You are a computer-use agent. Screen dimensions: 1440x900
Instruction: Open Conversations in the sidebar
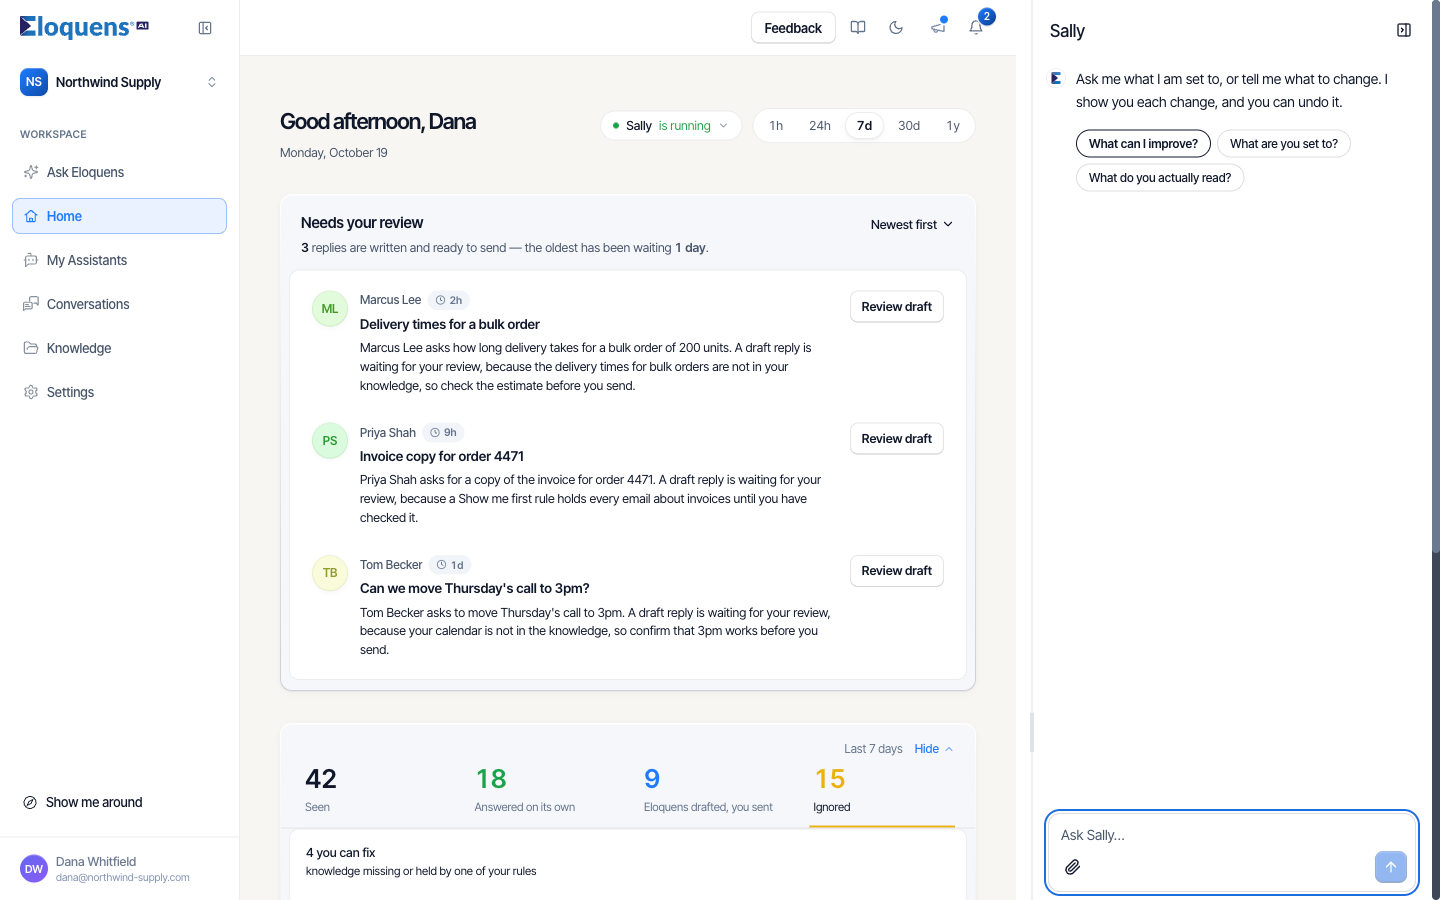coord(120,304)
